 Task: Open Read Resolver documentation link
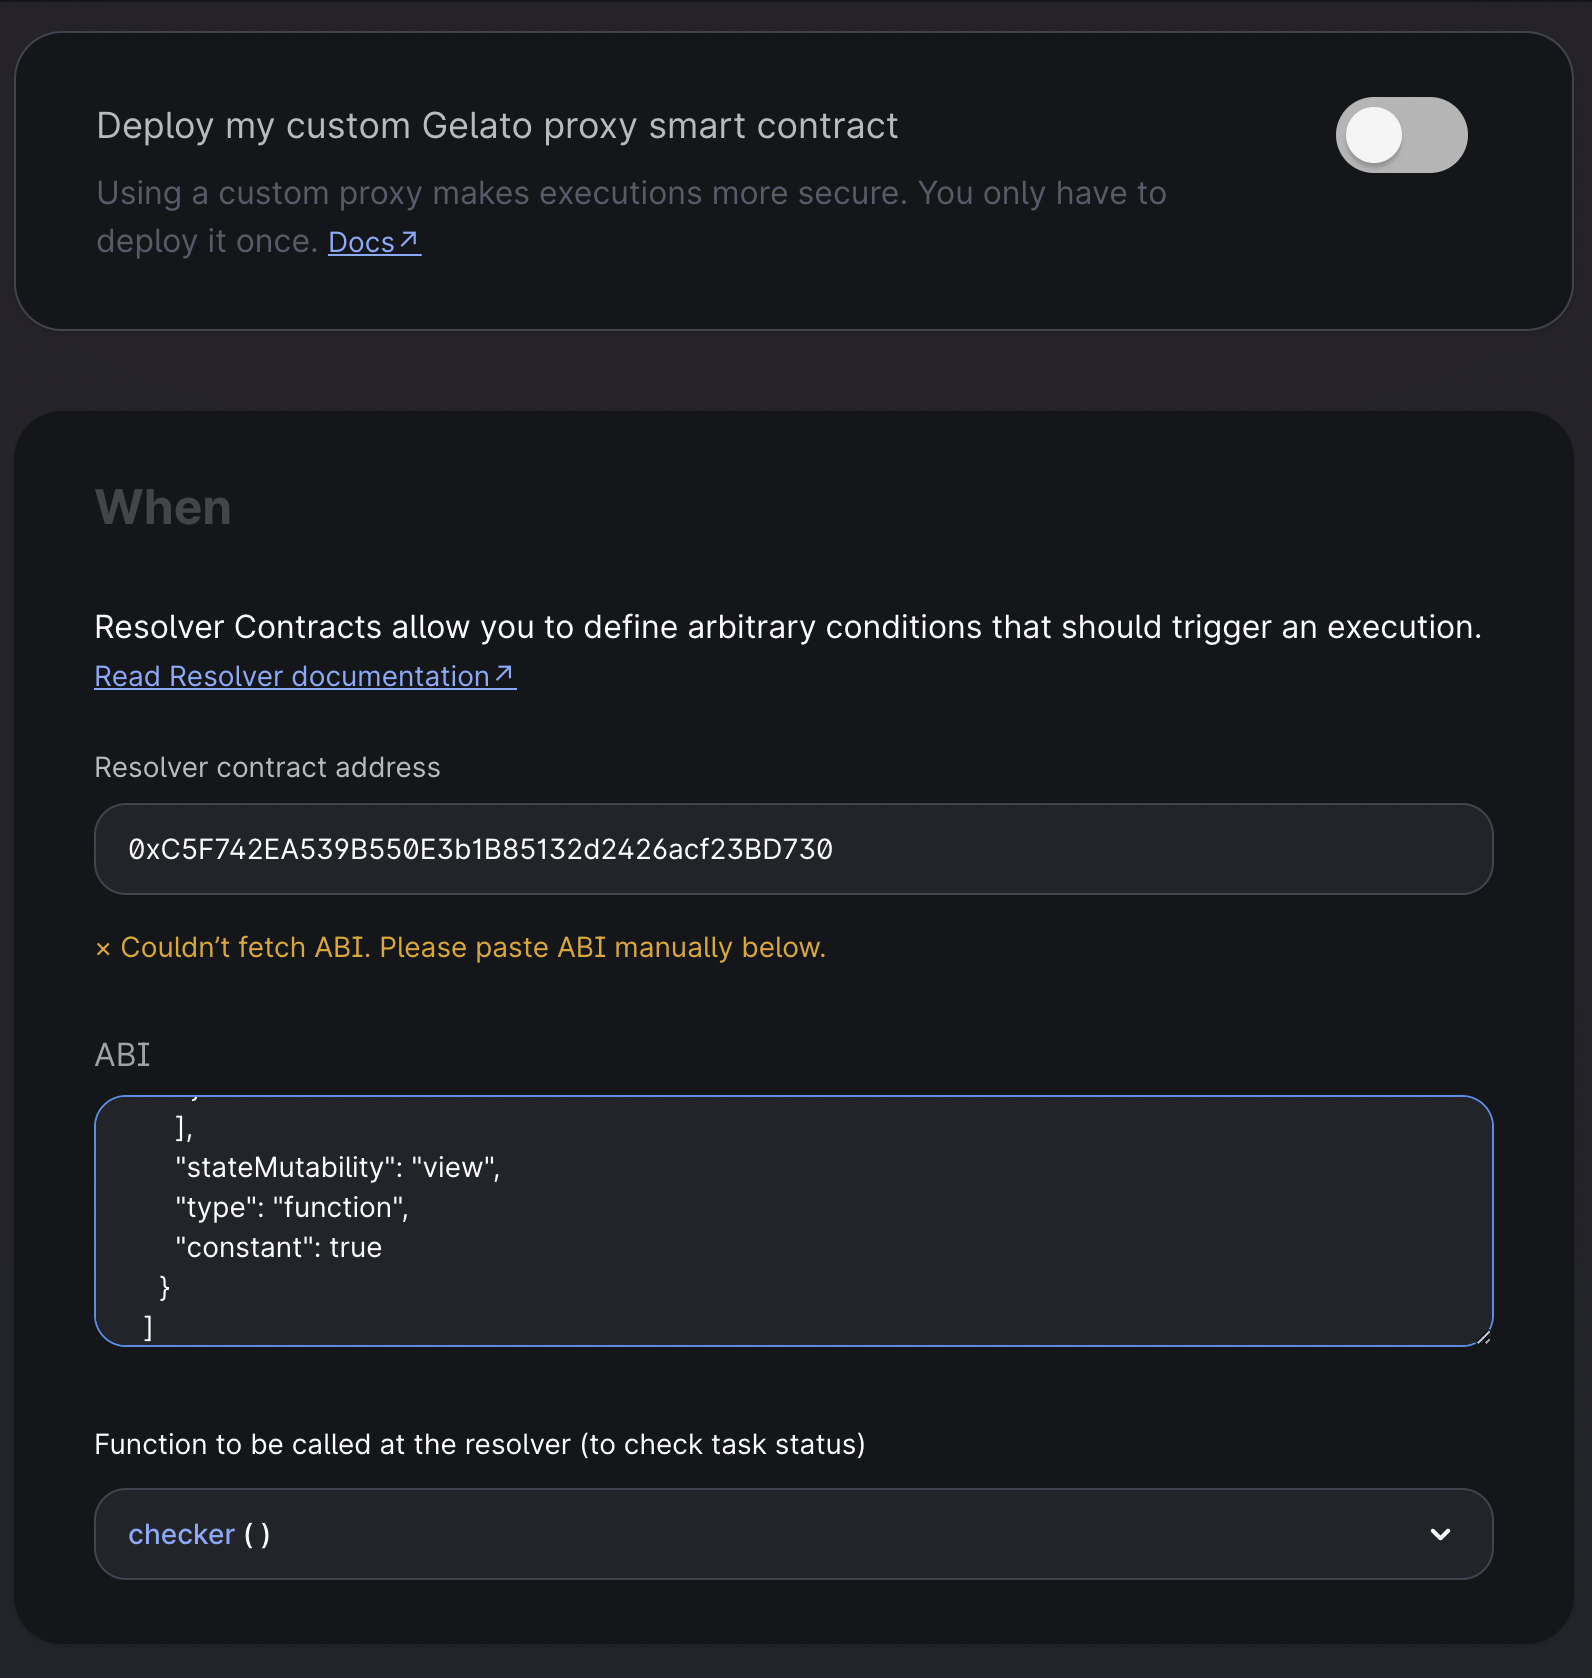[292, 677]
